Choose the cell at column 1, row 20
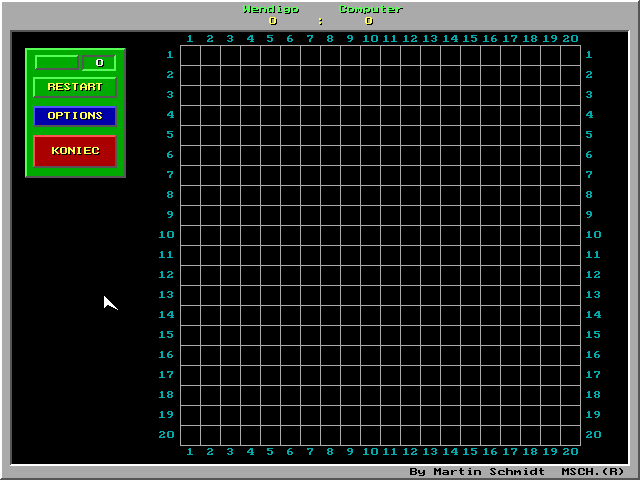Image resolution: width=640 pixels, height=480 pixels. point(190,435)
